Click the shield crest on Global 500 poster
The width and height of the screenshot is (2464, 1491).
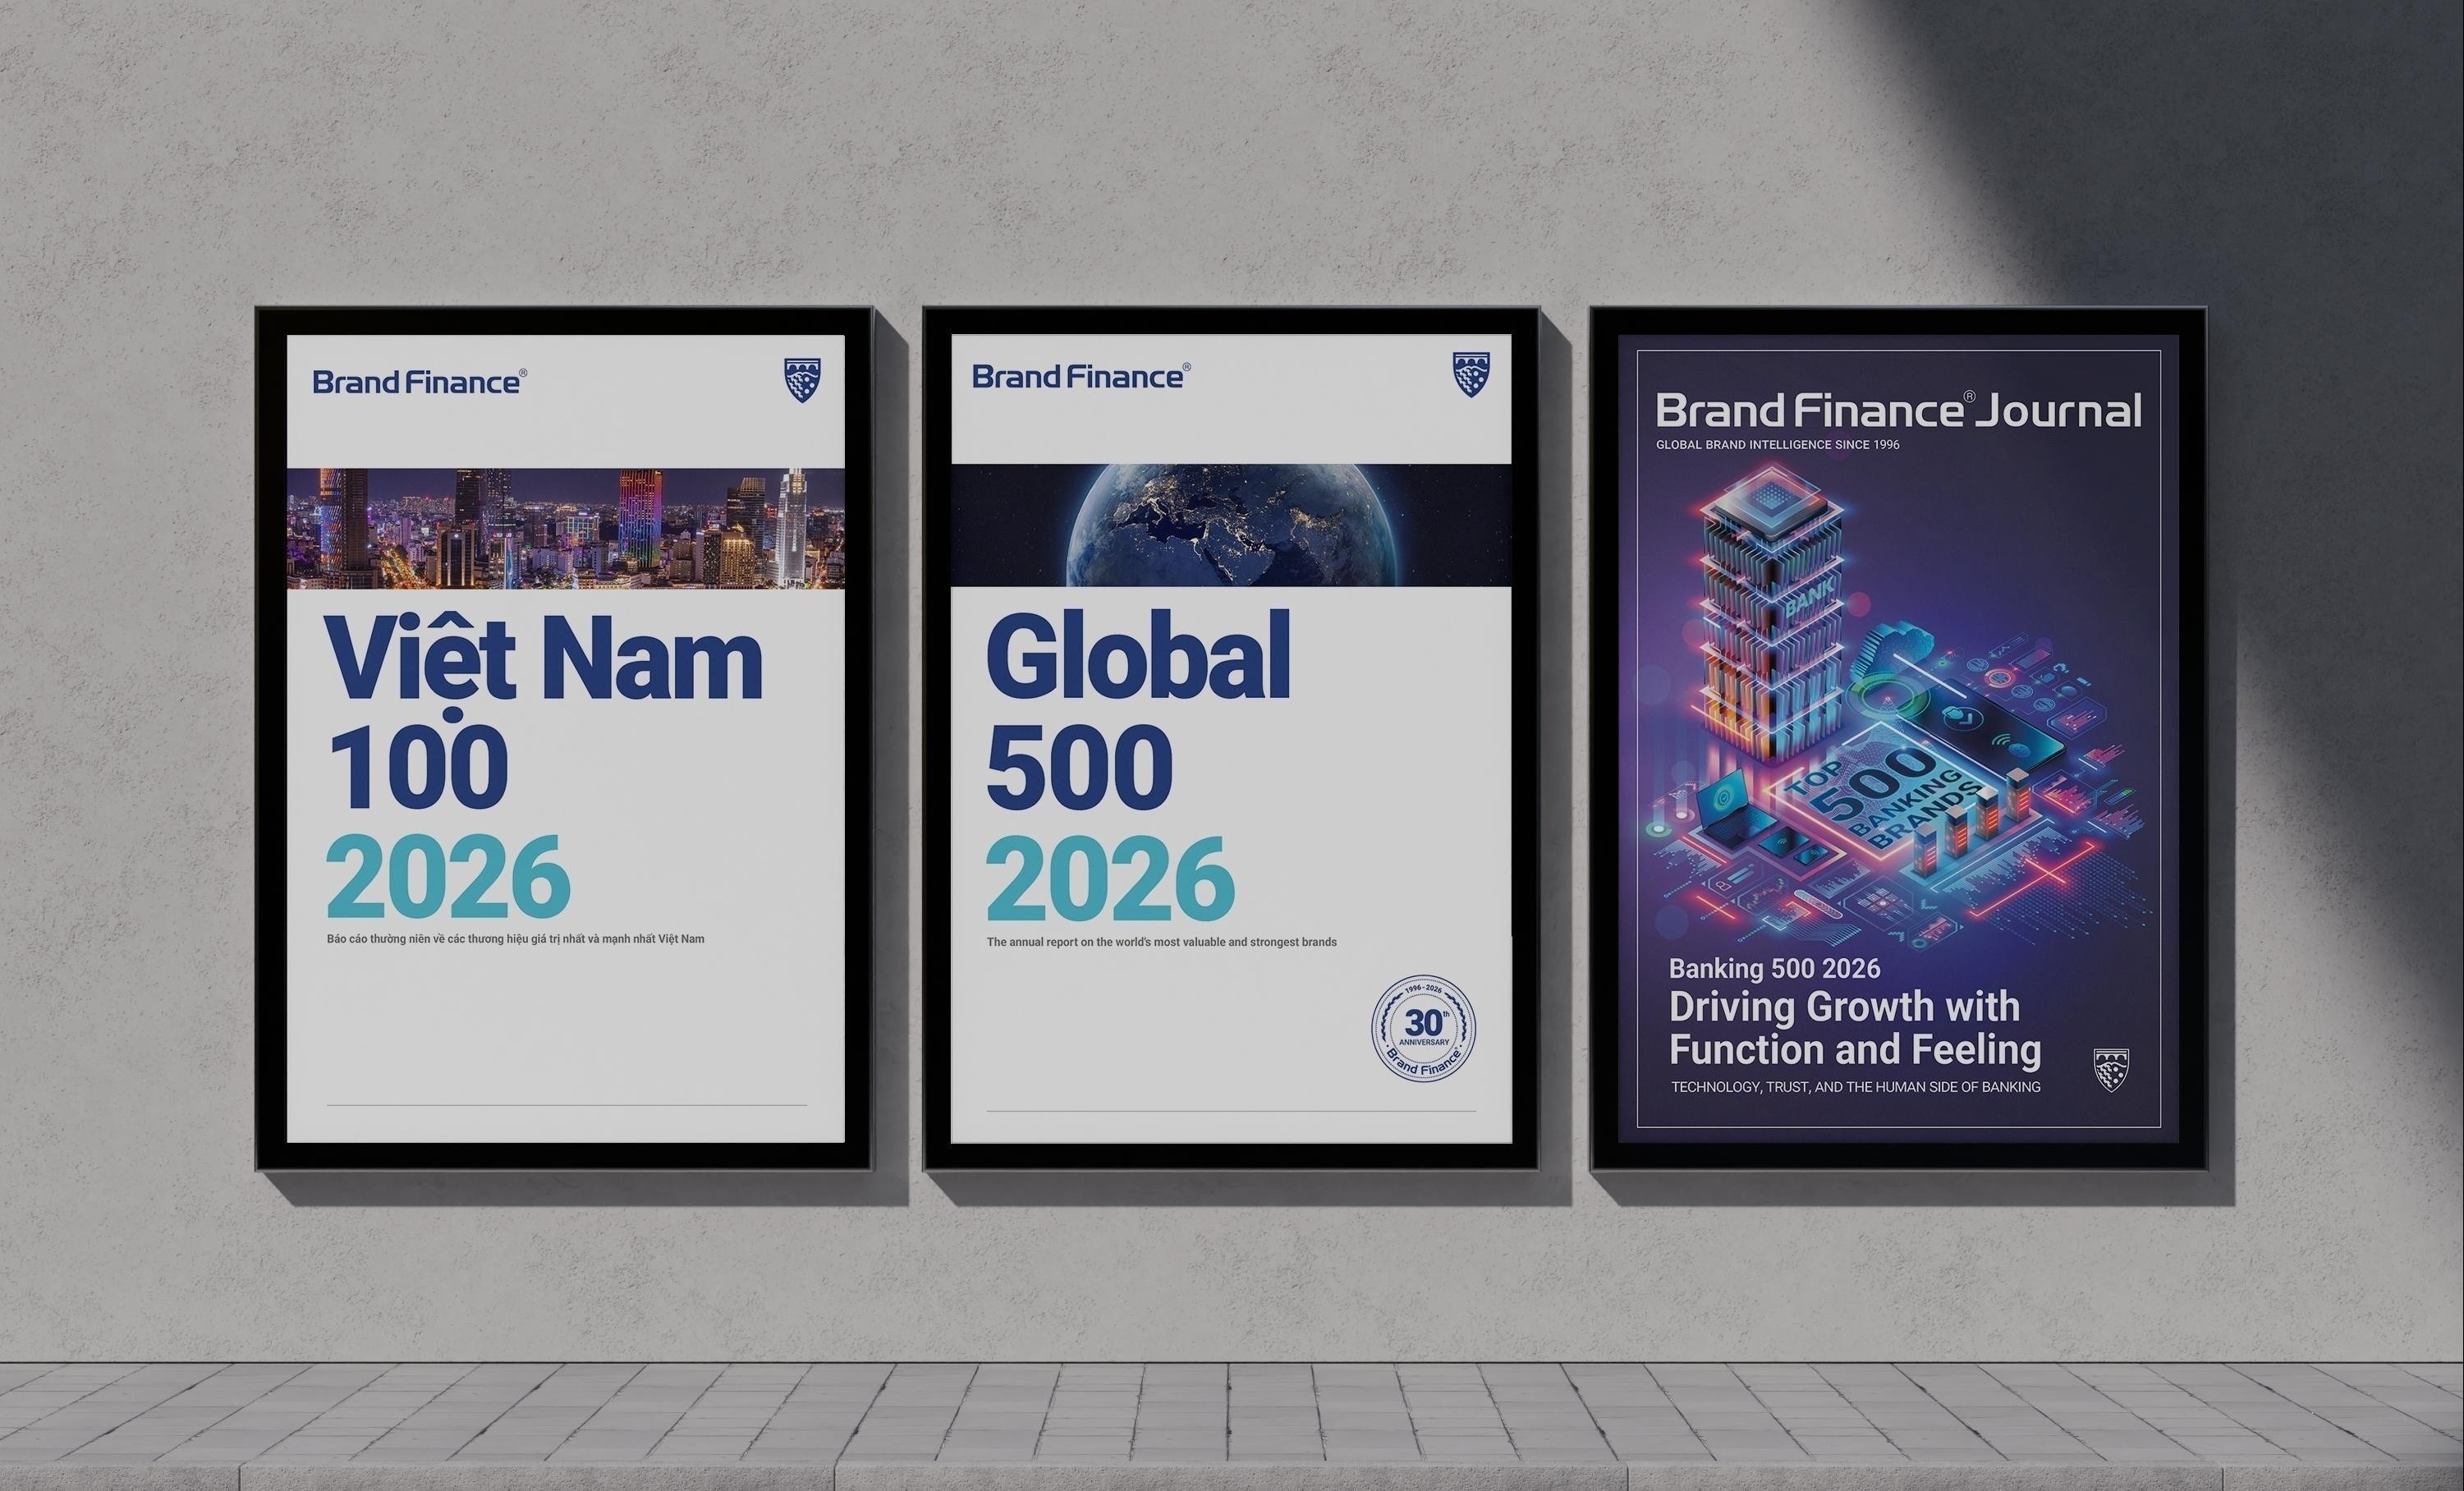tap(1471, 374)
